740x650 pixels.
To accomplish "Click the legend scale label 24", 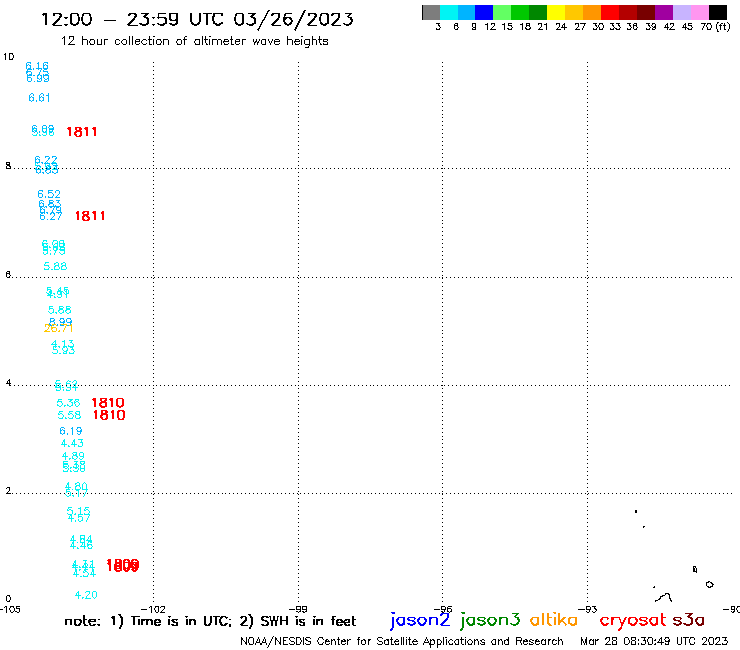I will pos(561,27).
